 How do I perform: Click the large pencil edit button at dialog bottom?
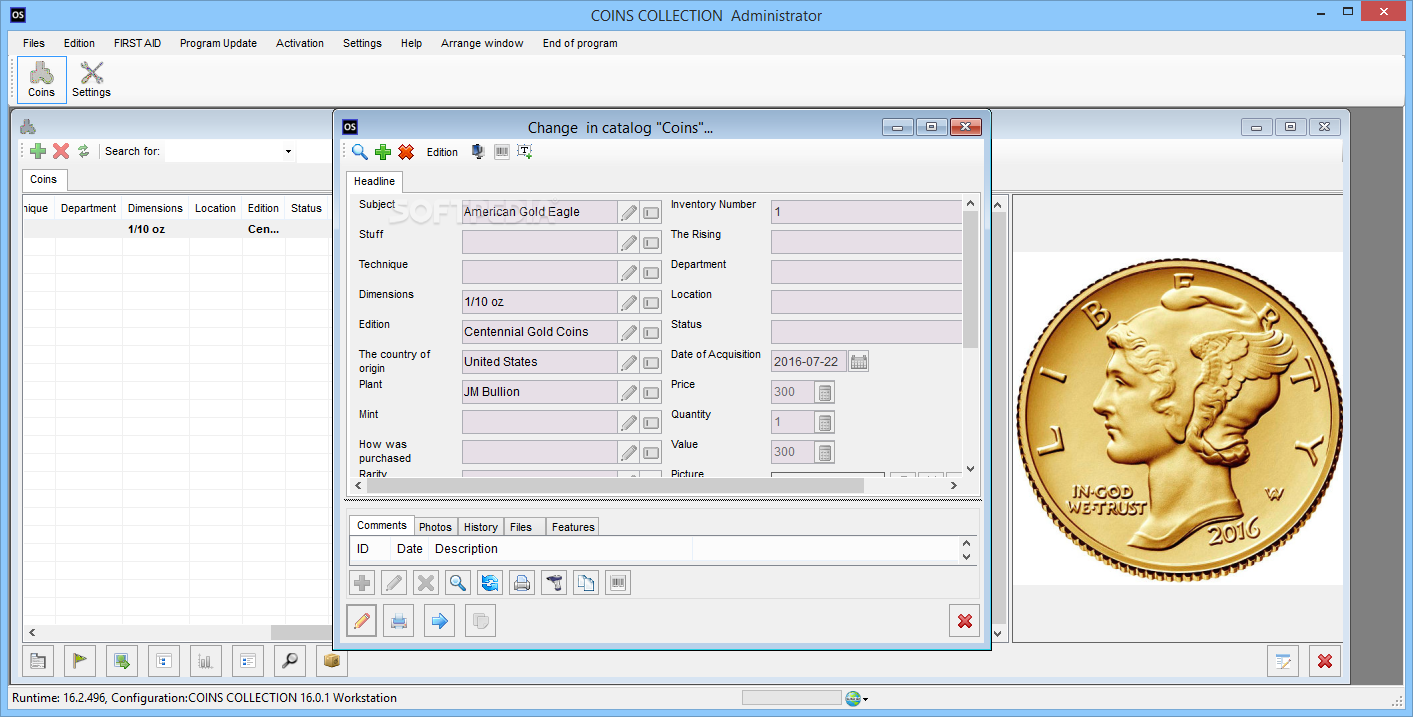pyautogui.click(x=362, y=621)
